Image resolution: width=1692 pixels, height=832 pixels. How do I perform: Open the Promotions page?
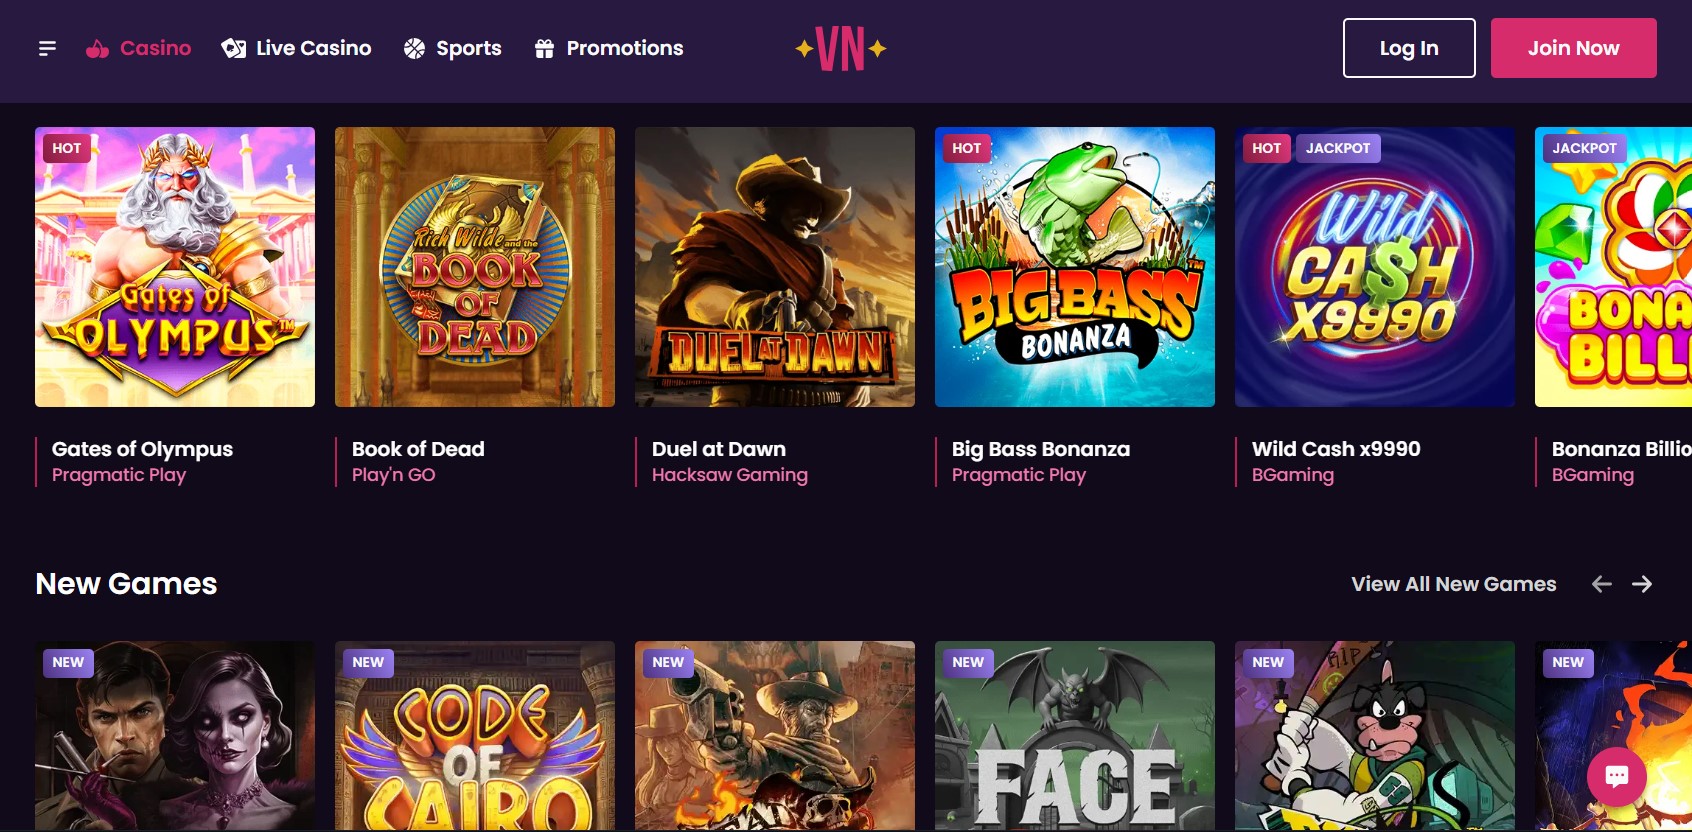[624, 48]
